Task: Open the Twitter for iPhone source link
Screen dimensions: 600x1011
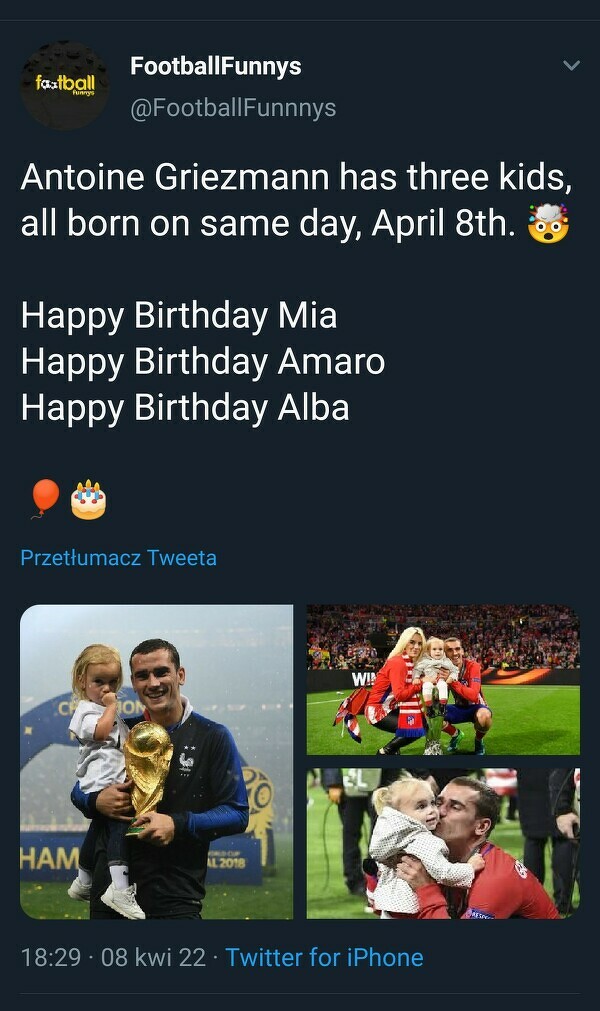Action: [324, 957]
